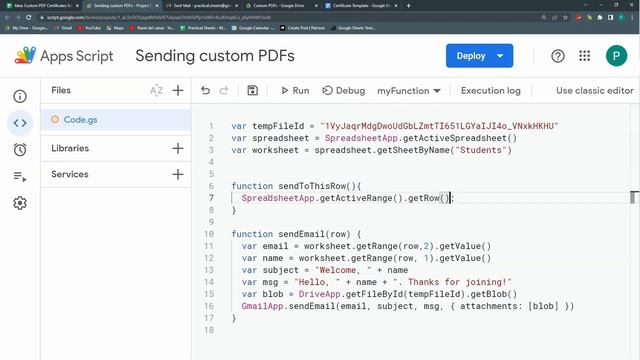Rename project title Sending custom PDFs
The width and height of the screenshot is (640, 360).
[x=215, y=56]
